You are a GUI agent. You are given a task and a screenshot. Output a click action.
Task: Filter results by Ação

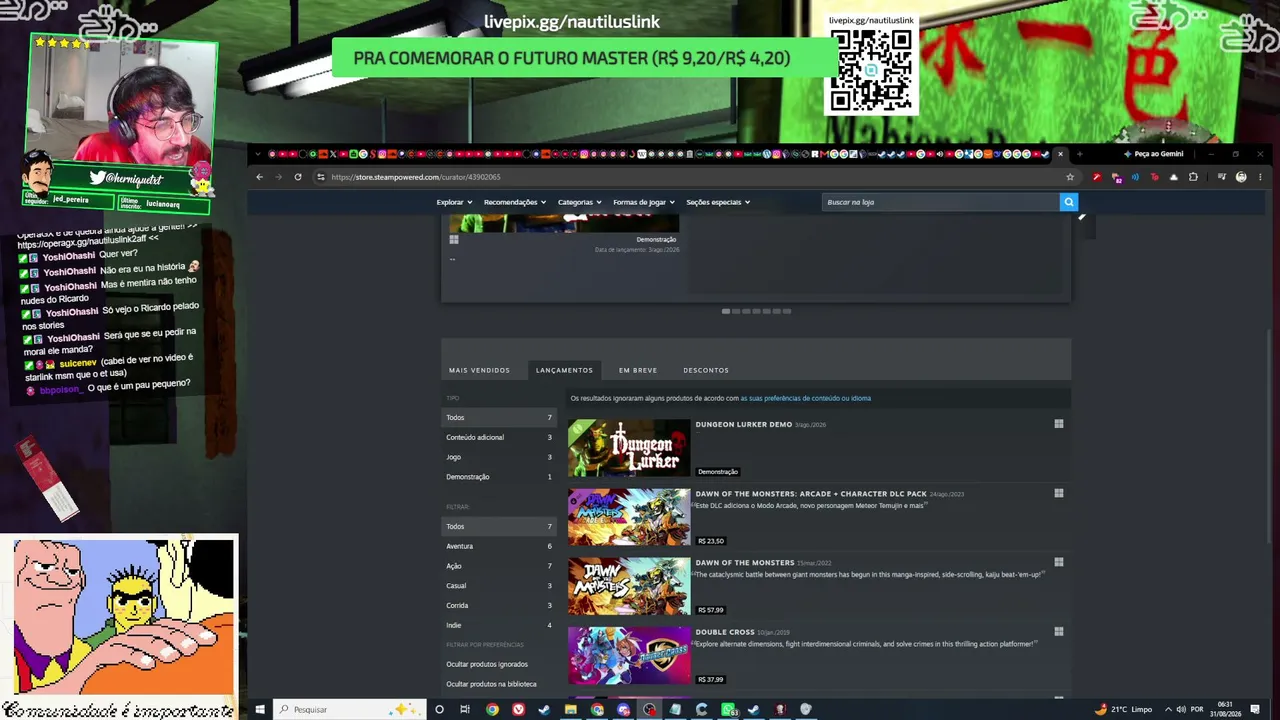click(498, 566)
